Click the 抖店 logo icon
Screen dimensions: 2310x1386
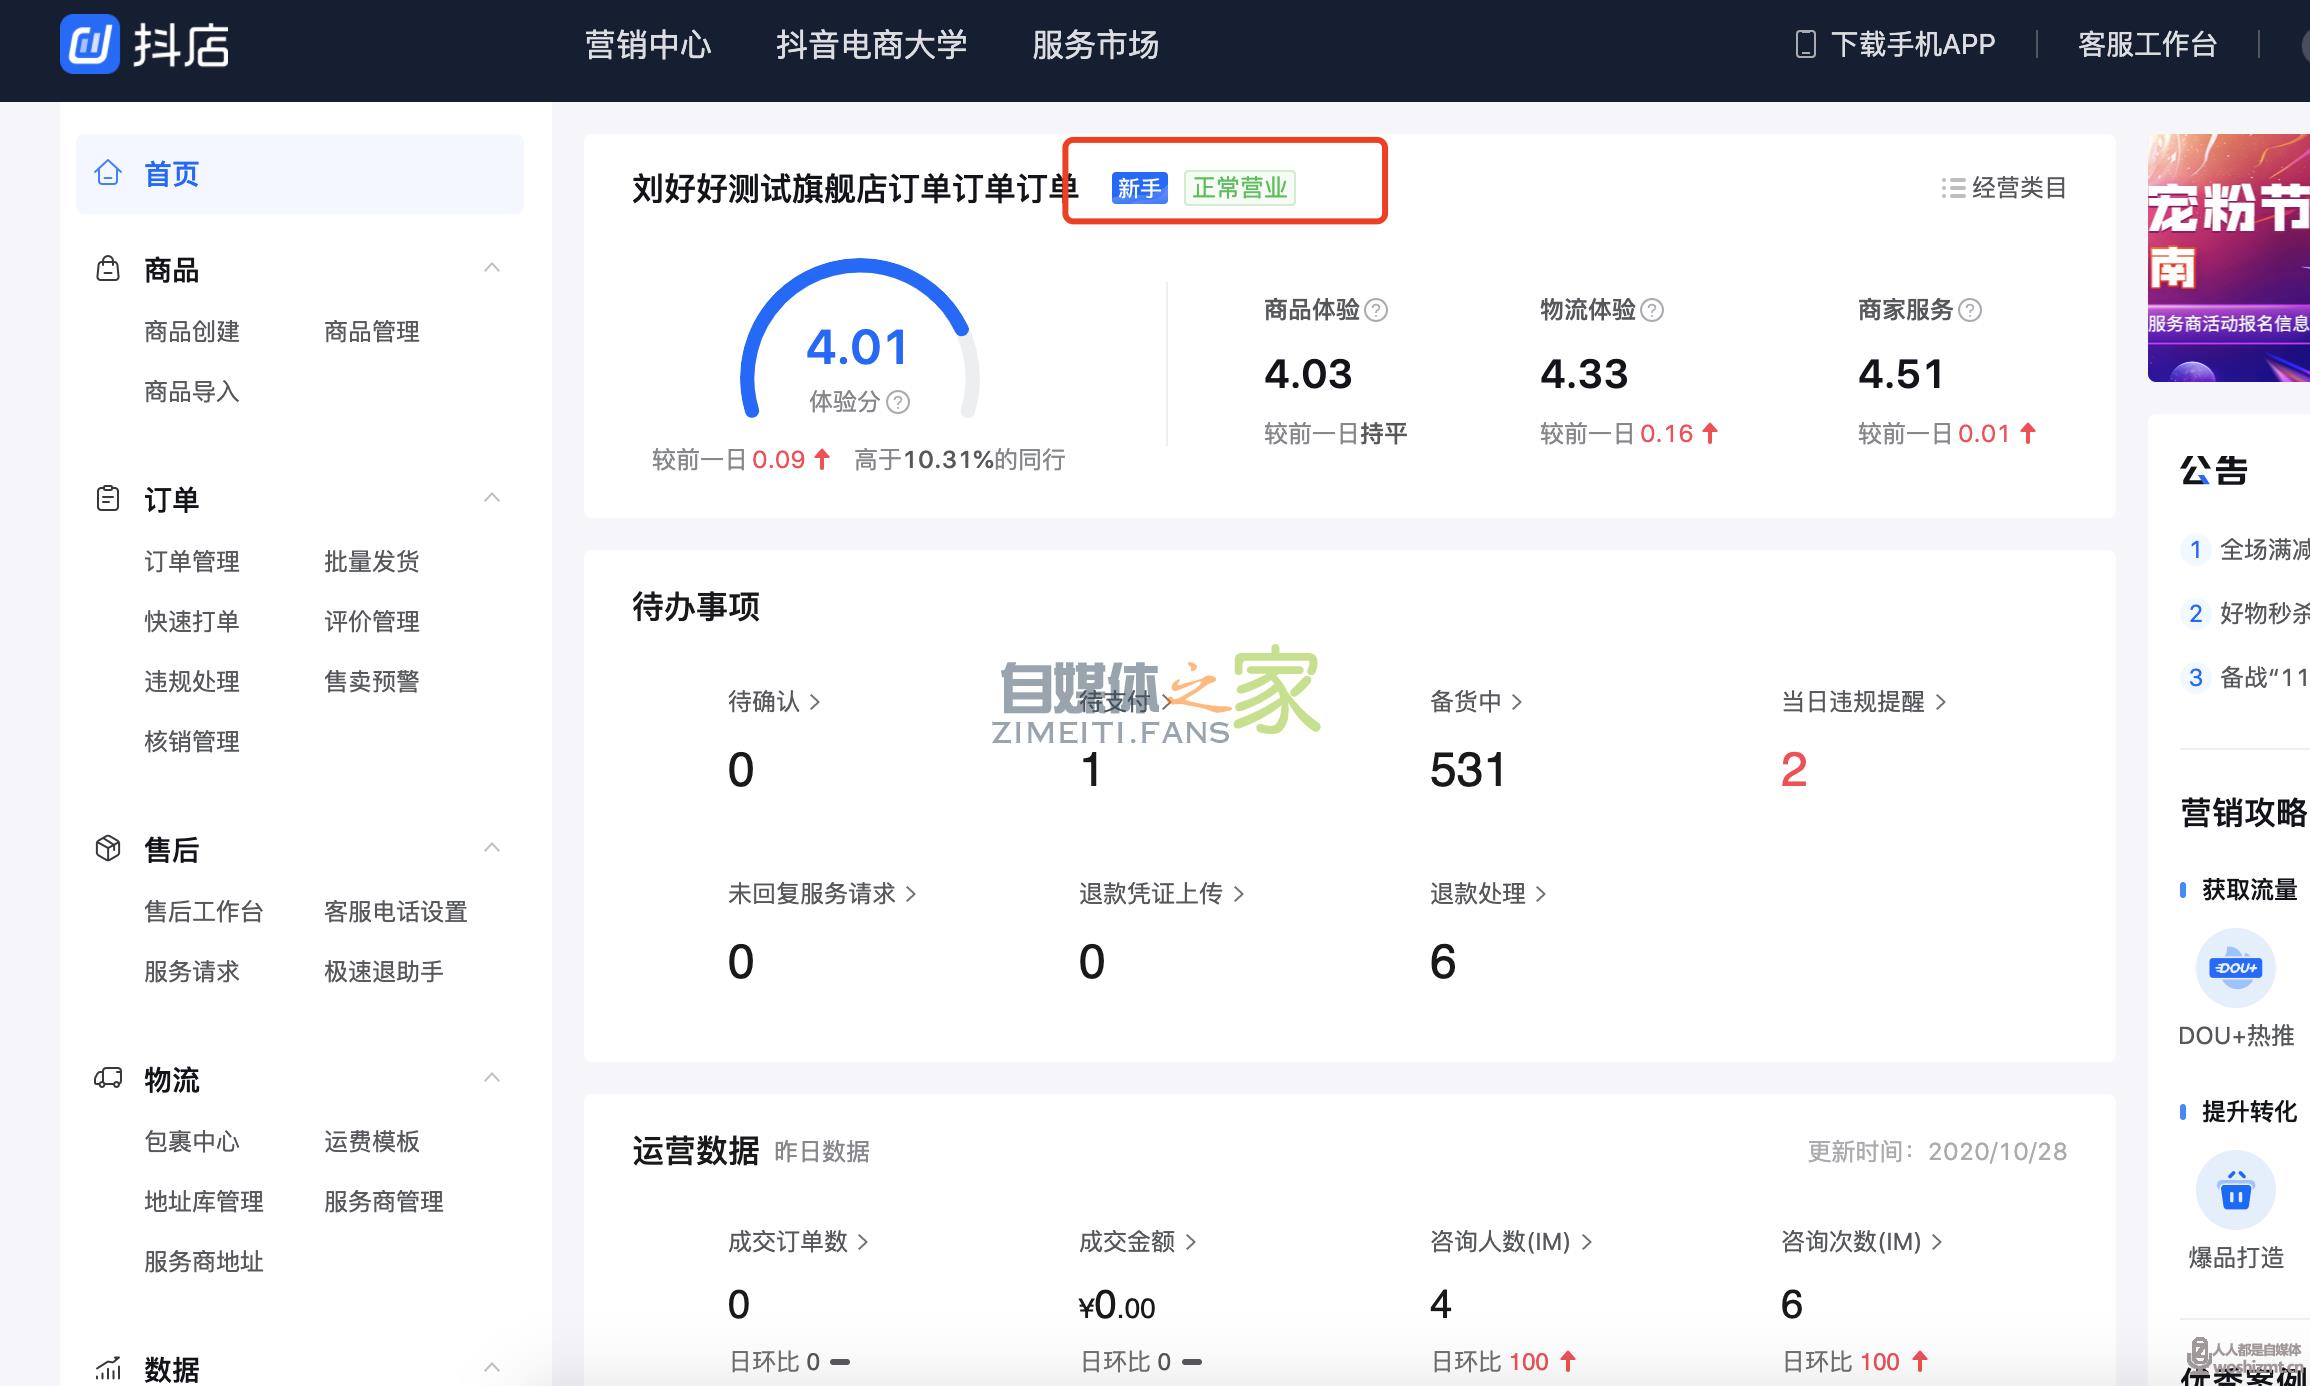(88, 44)
